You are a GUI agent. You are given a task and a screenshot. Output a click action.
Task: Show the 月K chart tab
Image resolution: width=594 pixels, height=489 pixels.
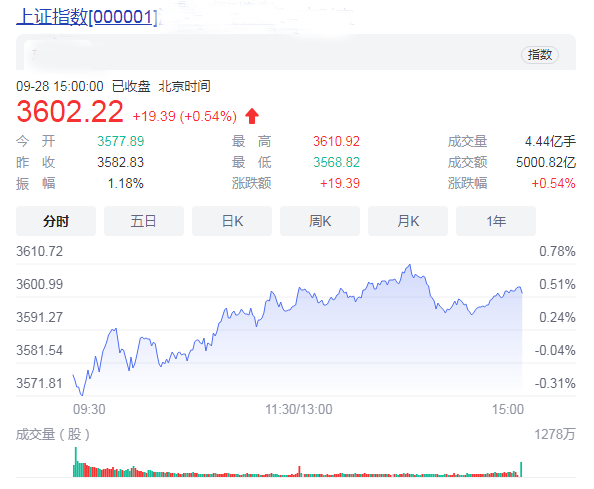click(x=408, y=221)
